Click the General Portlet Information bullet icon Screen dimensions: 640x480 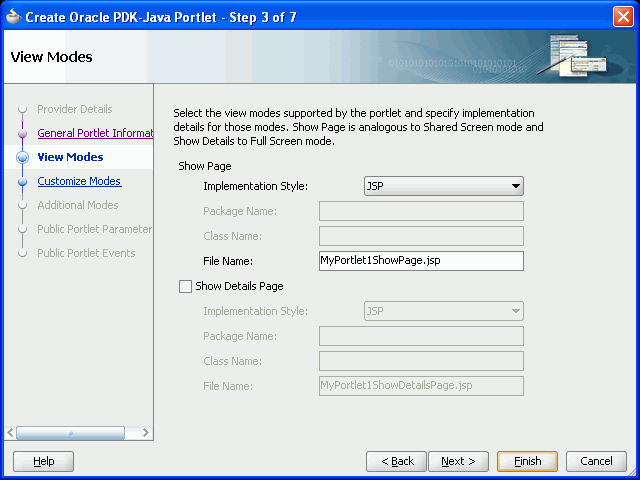click(x=22, y=133)
